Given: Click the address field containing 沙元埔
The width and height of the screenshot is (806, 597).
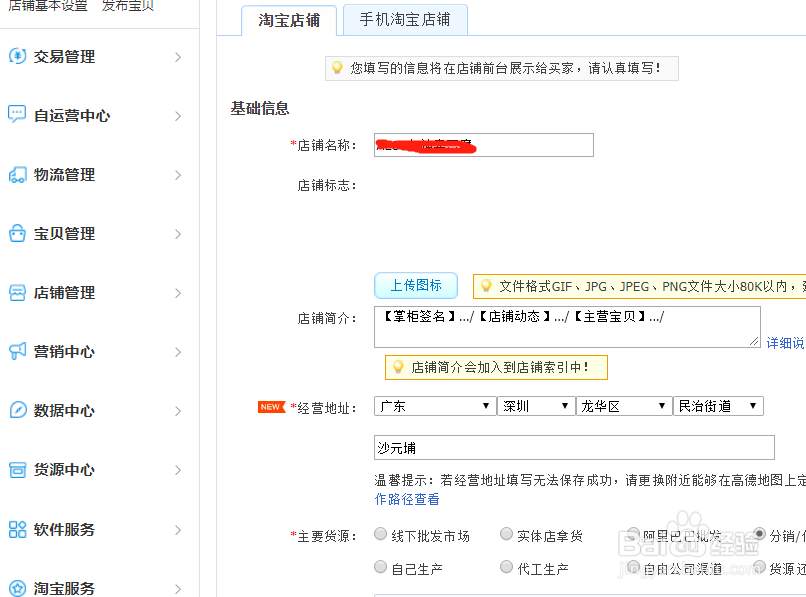Looking at the screenshot, I should pos(574,447).
